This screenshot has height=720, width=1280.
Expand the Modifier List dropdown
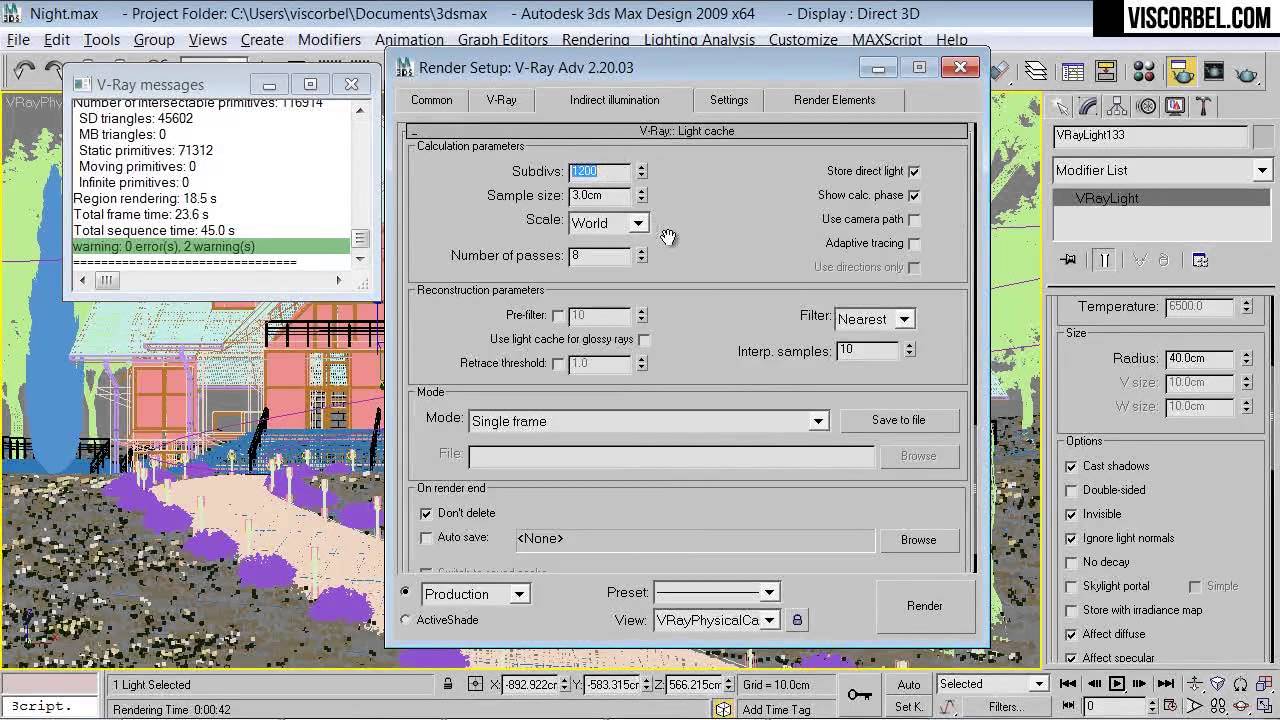tap(1161, 170)
